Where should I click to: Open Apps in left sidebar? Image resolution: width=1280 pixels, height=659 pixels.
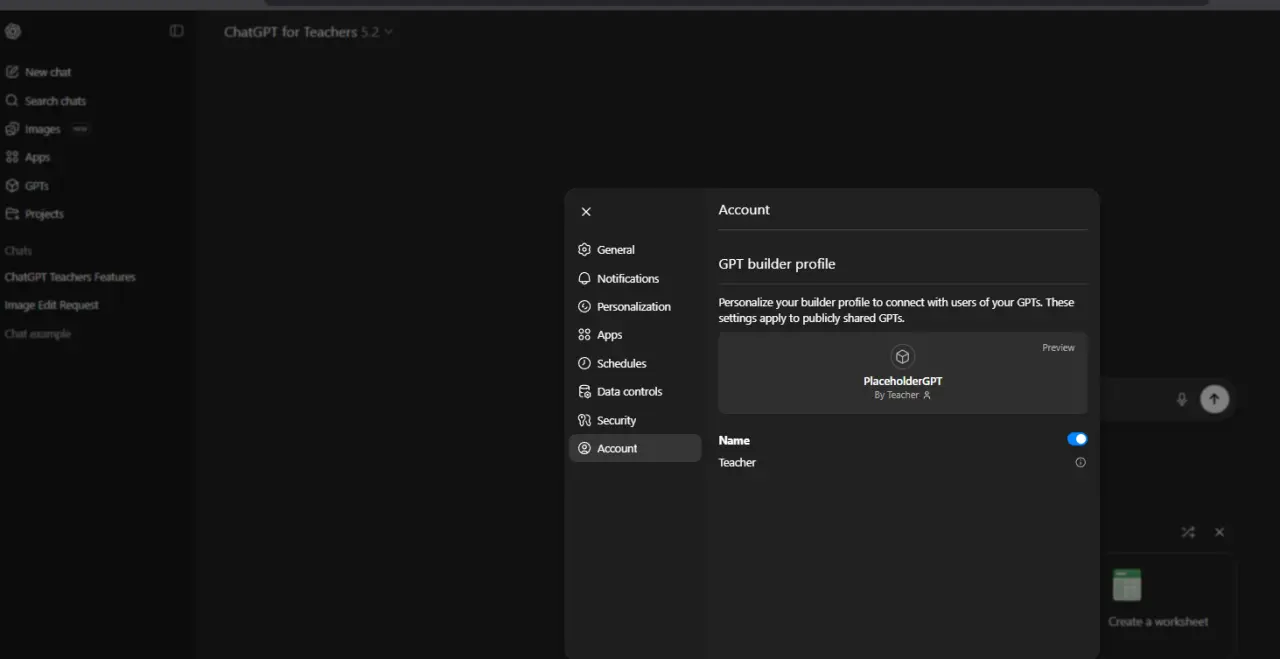click(x=28, y=157)
